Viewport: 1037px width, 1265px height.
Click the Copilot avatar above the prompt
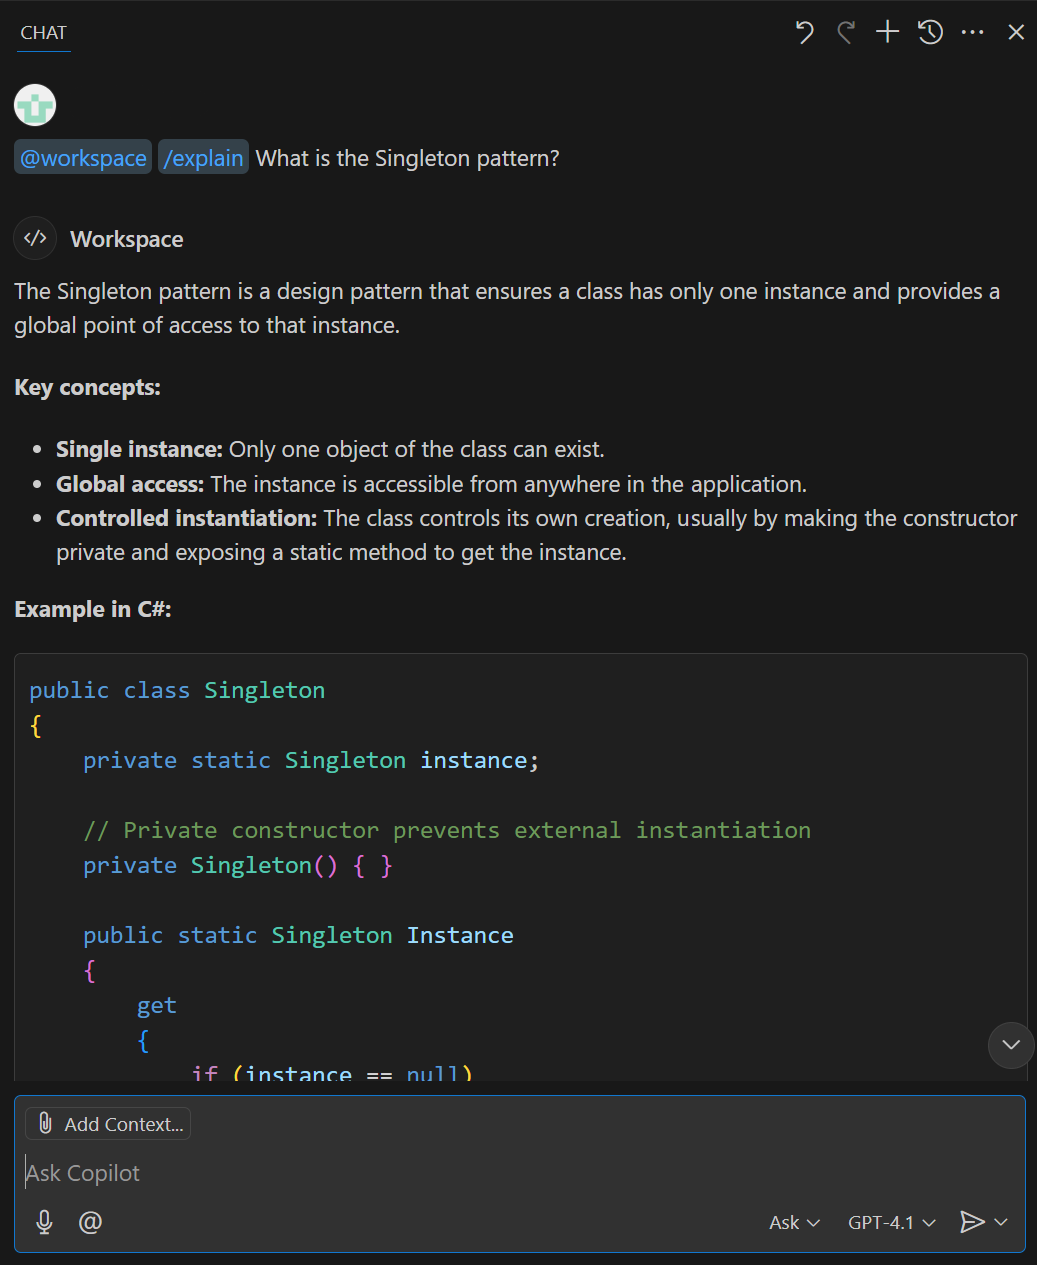pos(34,104)
